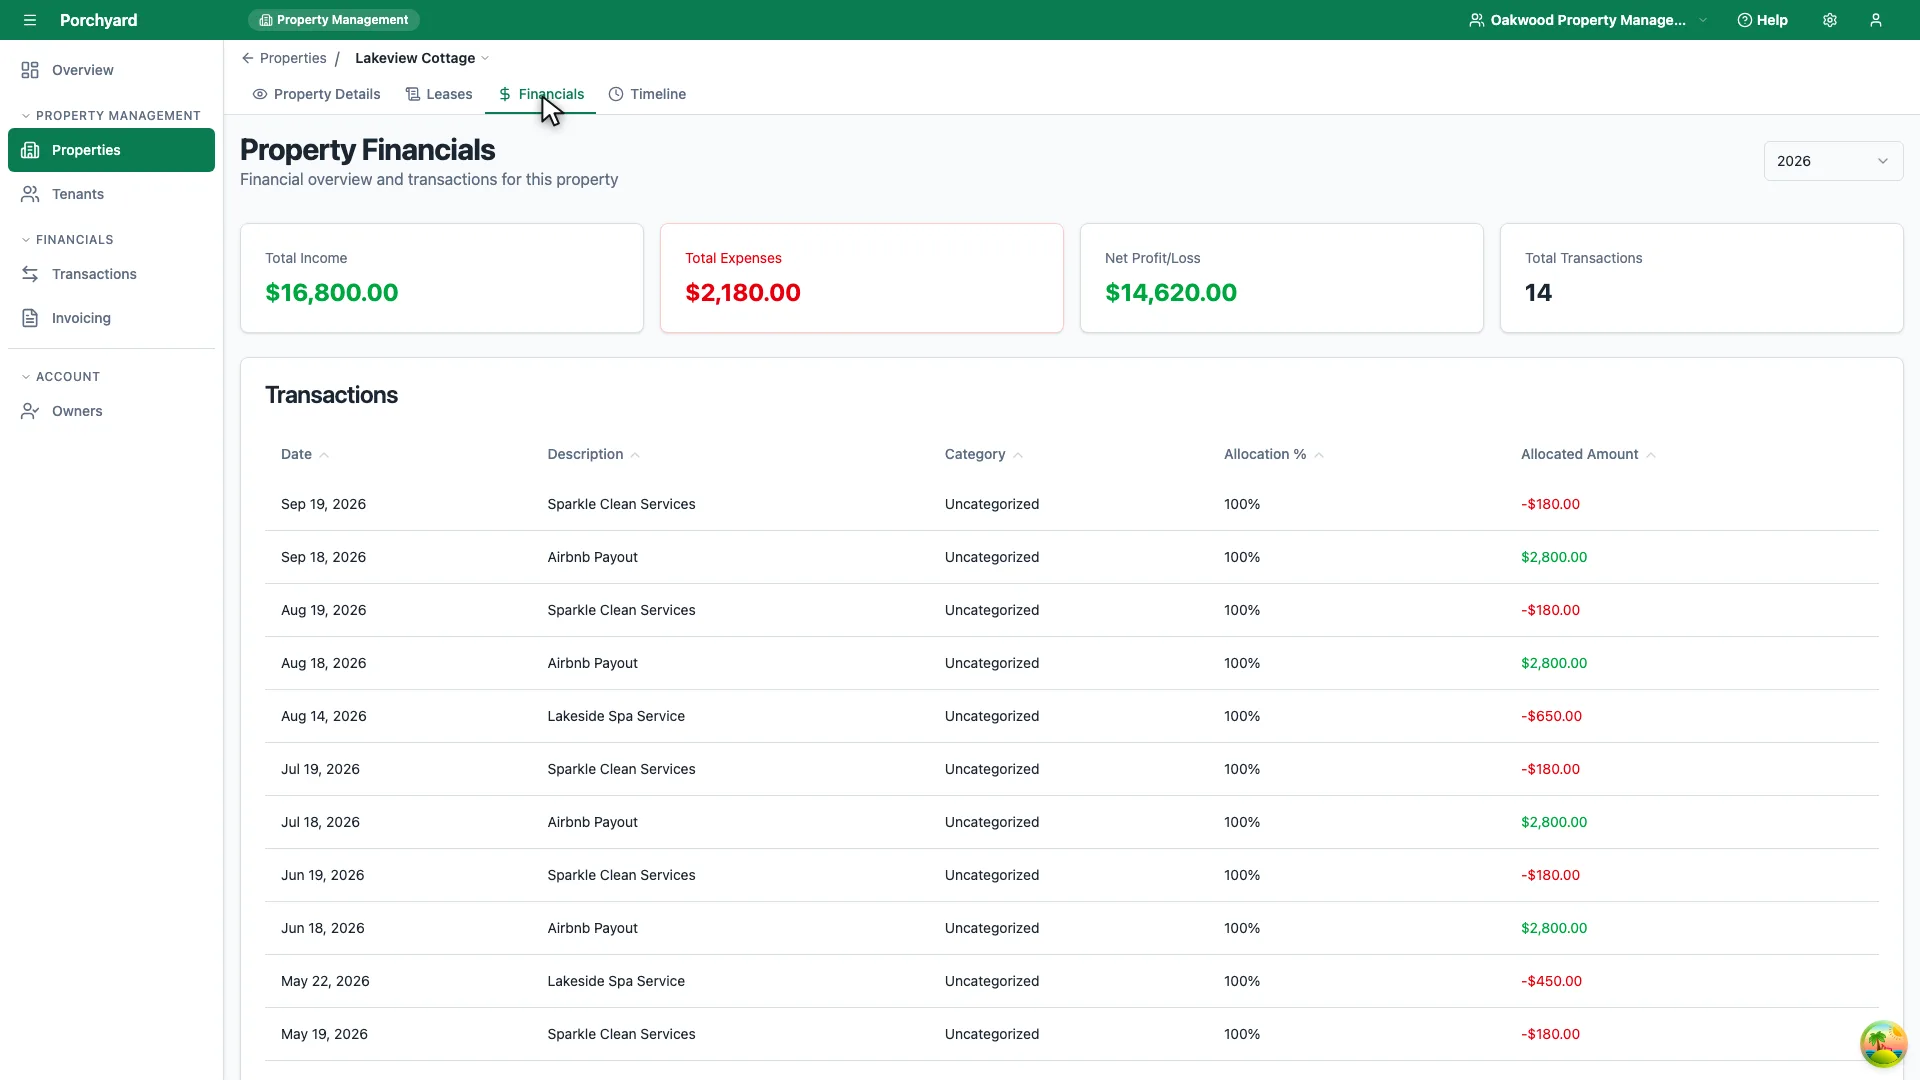Toggle the hamburger menu icon

coord(30,20)
